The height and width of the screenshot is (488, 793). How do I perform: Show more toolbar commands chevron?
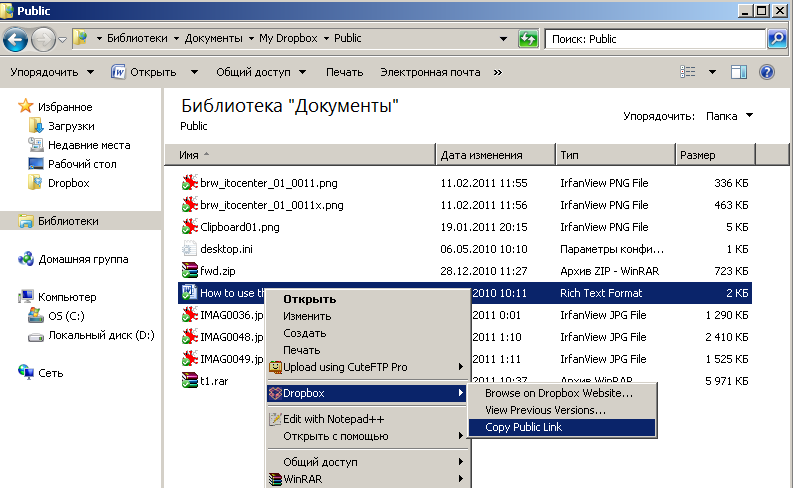[x=498, y=72]
